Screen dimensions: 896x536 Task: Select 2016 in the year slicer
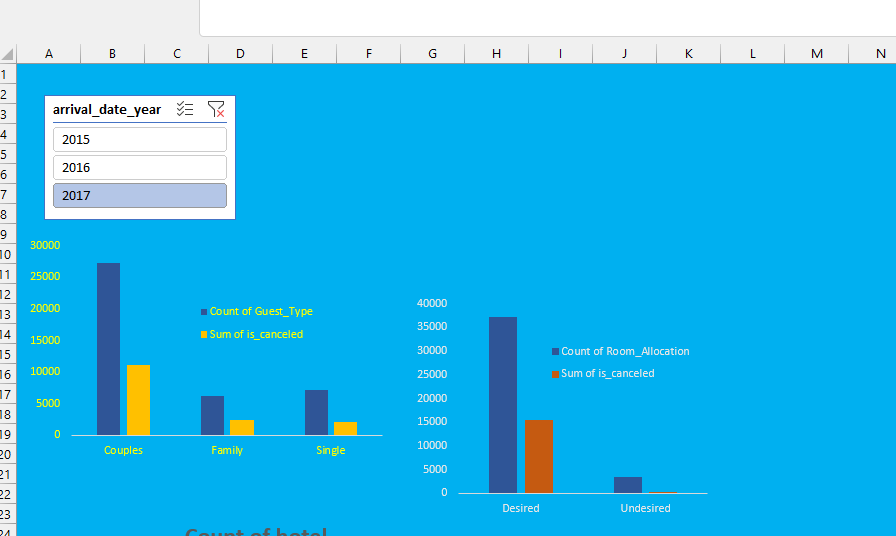coord(140,167)
